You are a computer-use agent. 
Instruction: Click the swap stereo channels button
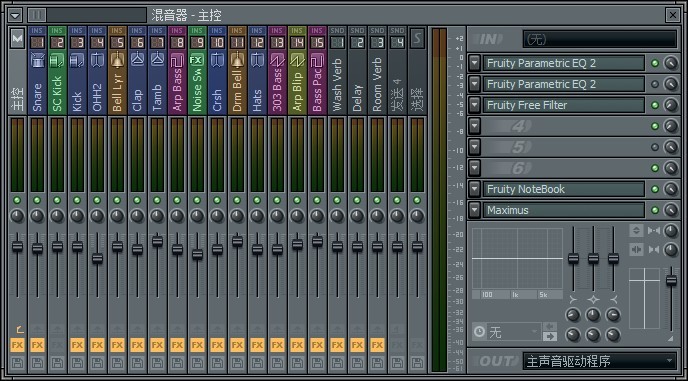point(636,250)
